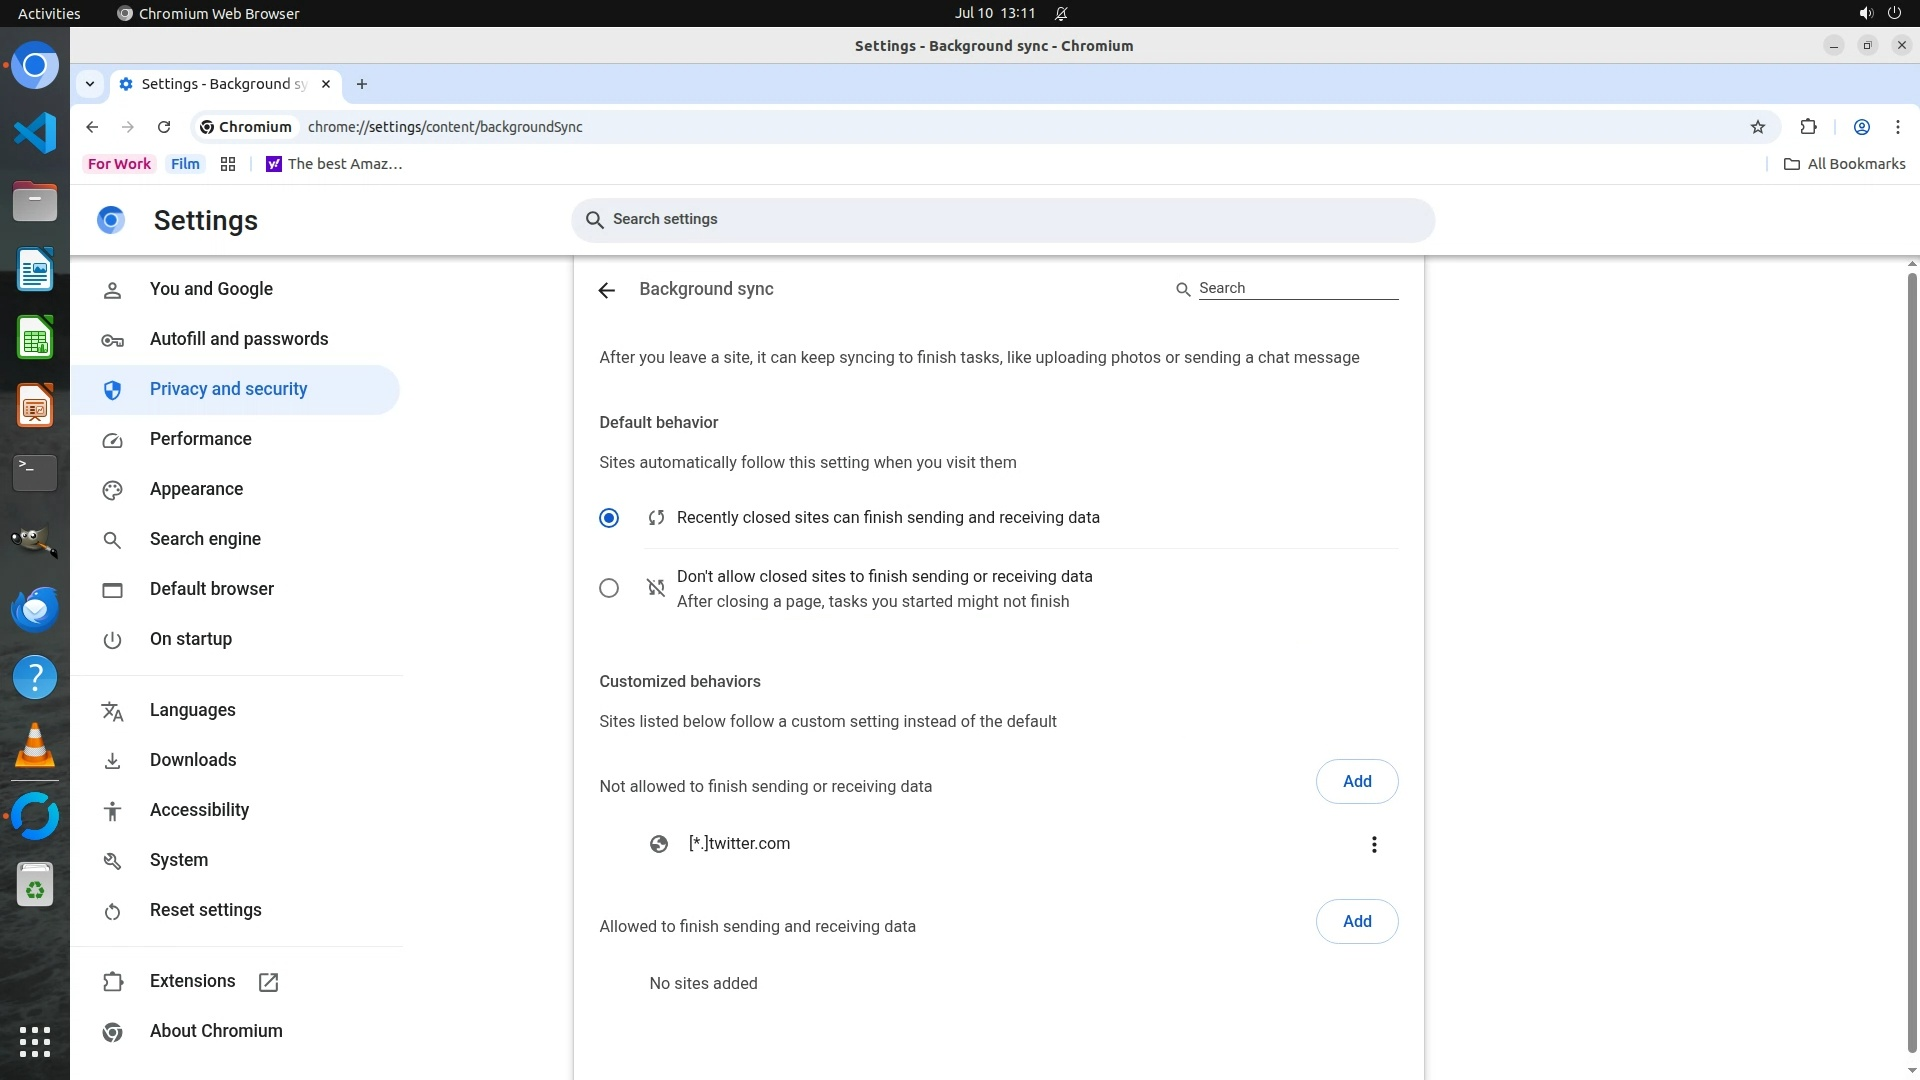The height and width of the screenshot is (1080, 1920).
Task: Open the Extensions puzzle icon
Action: (1808, 127)
